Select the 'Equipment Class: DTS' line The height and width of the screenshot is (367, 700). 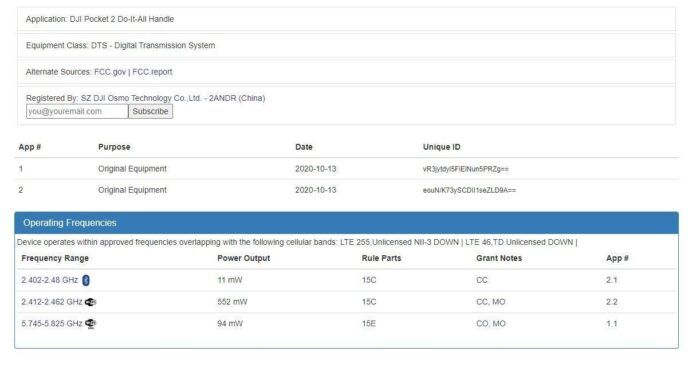pos(121,46)
